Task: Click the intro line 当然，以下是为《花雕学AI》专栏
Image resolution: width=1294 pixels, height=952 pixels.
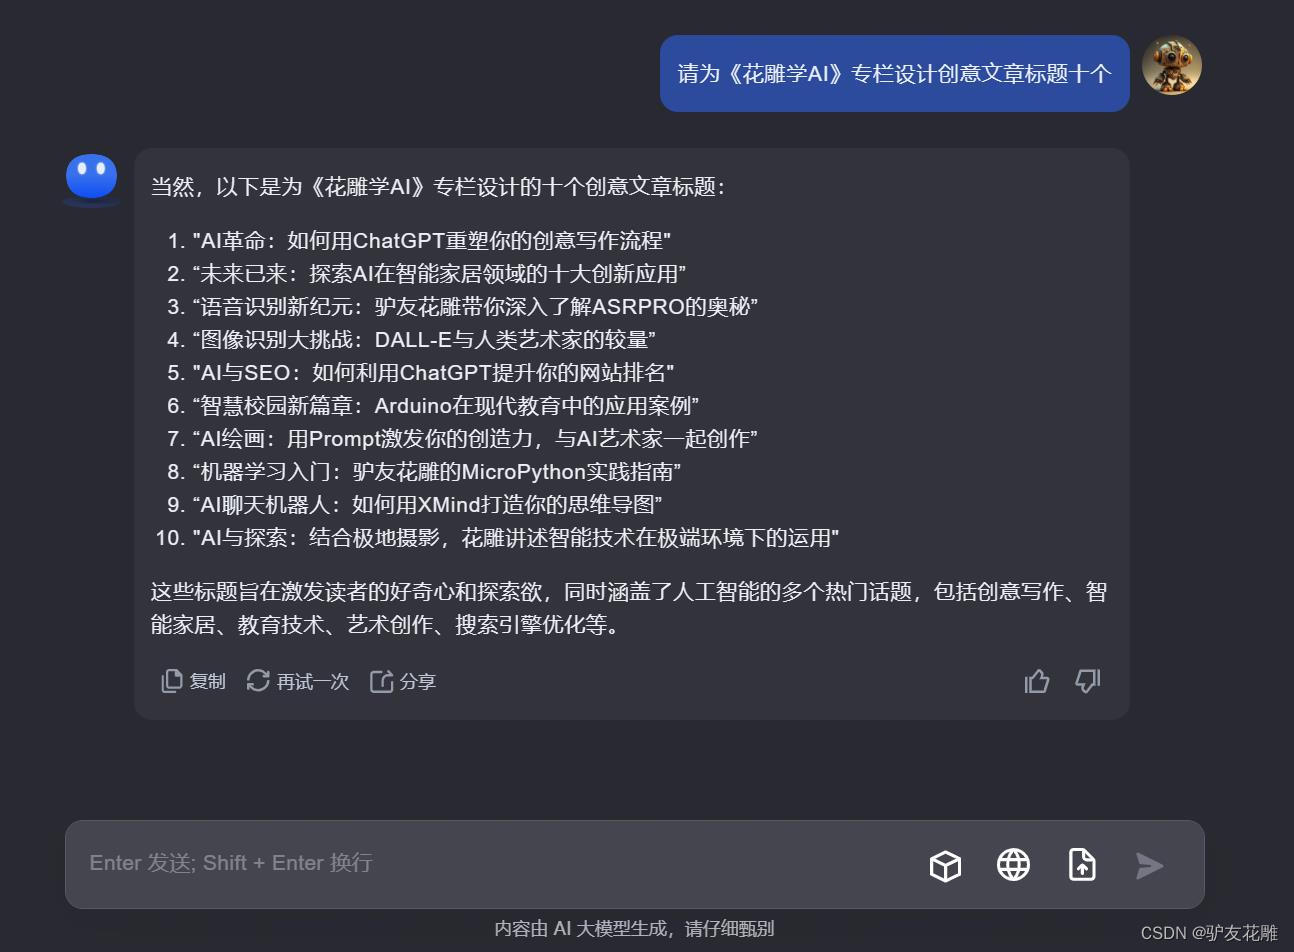Action: pyautogui.click(x=438, y=187)
